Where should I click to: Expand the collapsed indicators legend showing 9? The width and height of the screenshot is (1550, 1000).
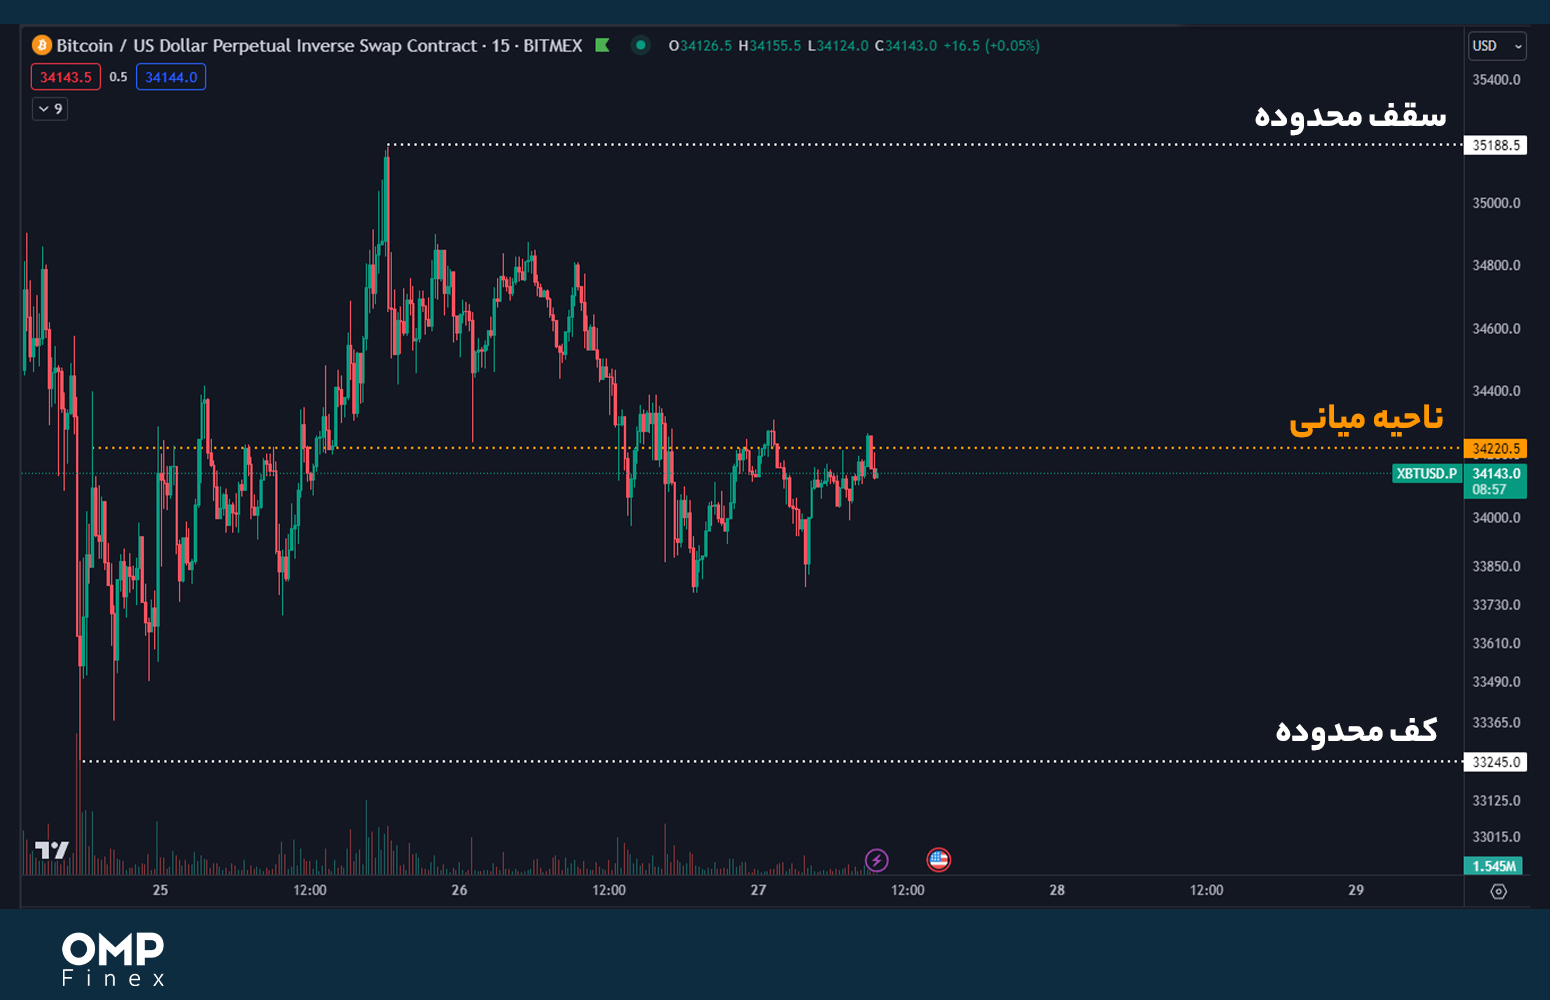(x=50, y=109)
